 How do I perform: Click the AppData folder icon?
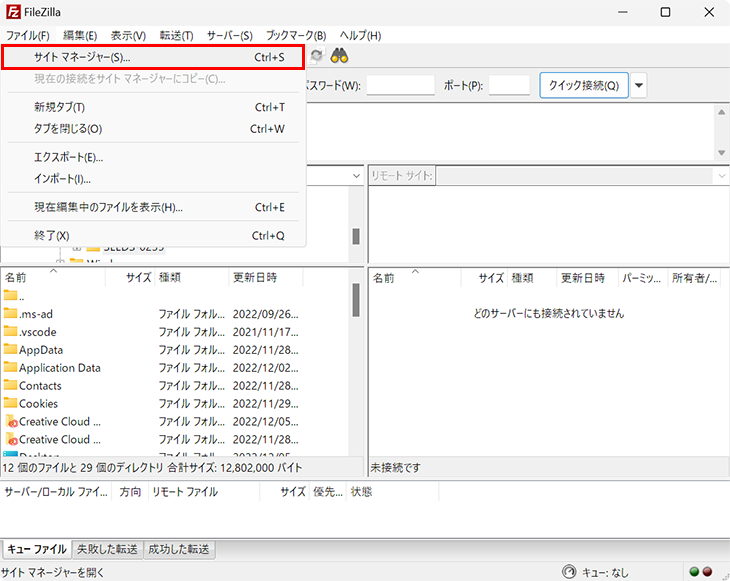coord(10,349)
